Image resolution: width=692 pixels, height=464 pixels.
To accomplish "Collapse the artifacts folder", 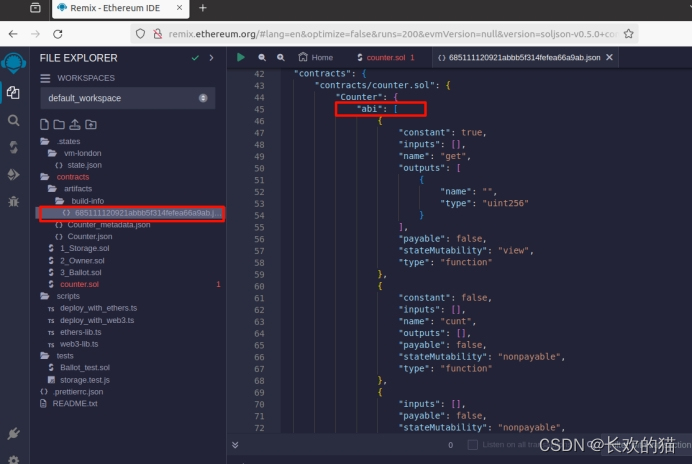I will (70, 189).
